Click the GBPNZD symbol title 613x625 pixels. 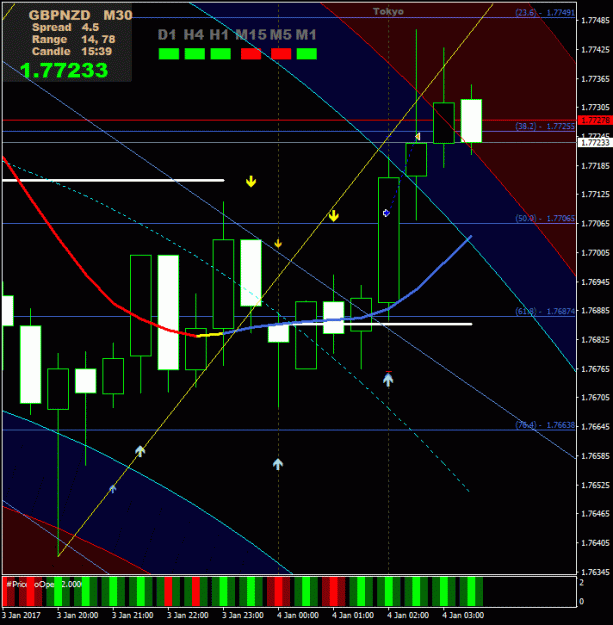click(x=60, y=15)
